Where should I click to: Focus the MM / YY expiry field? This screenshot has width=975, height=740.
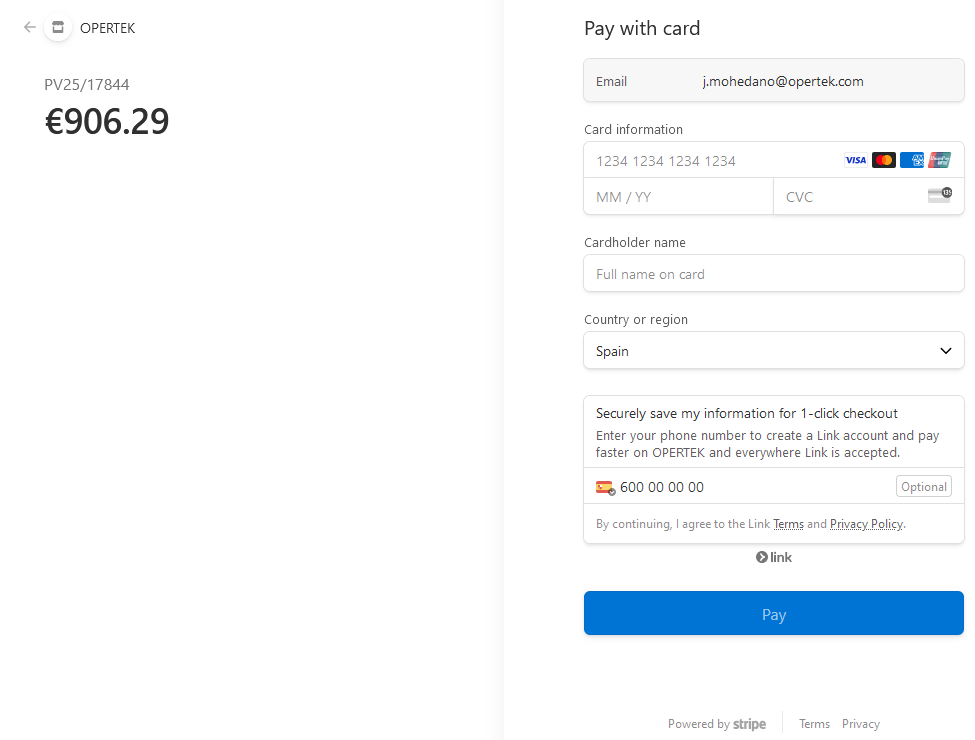(x=678, y=197)
